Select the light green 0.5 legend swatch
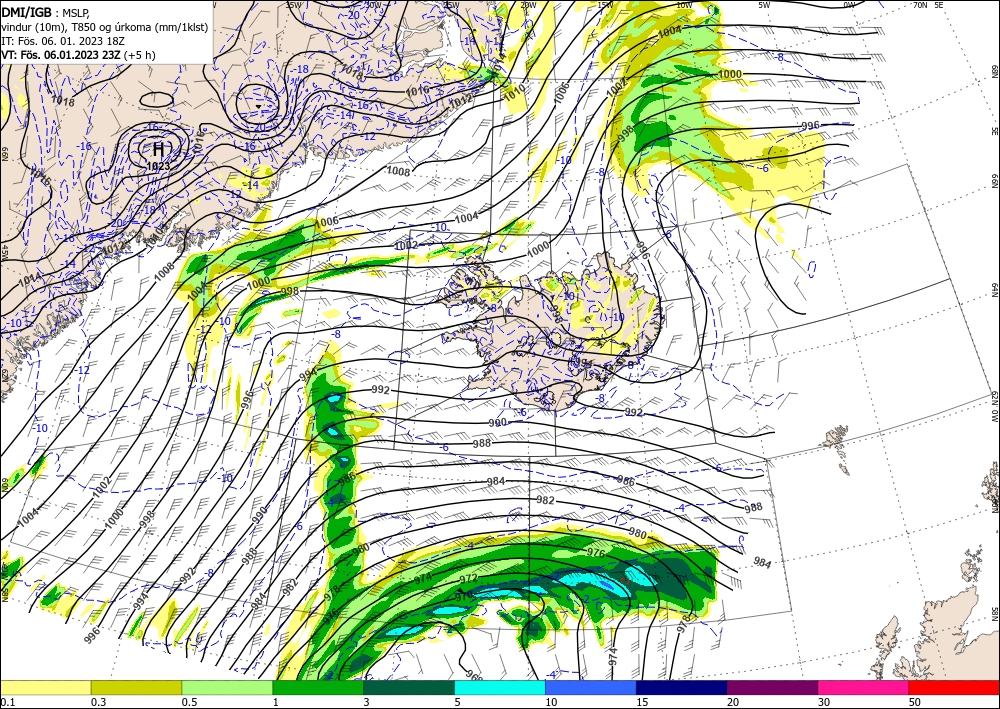1000x709 pixels. pos(227,687)
